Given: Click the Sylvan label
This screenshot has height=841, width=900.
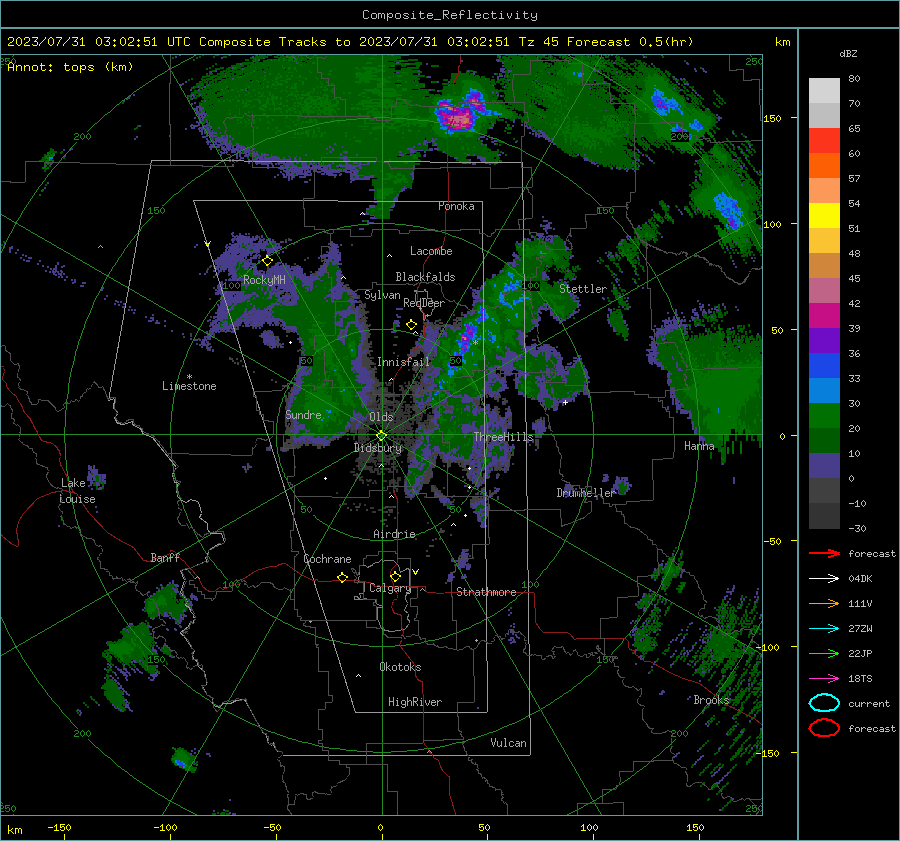Looking at the screenshot, I should click(382, 295).
